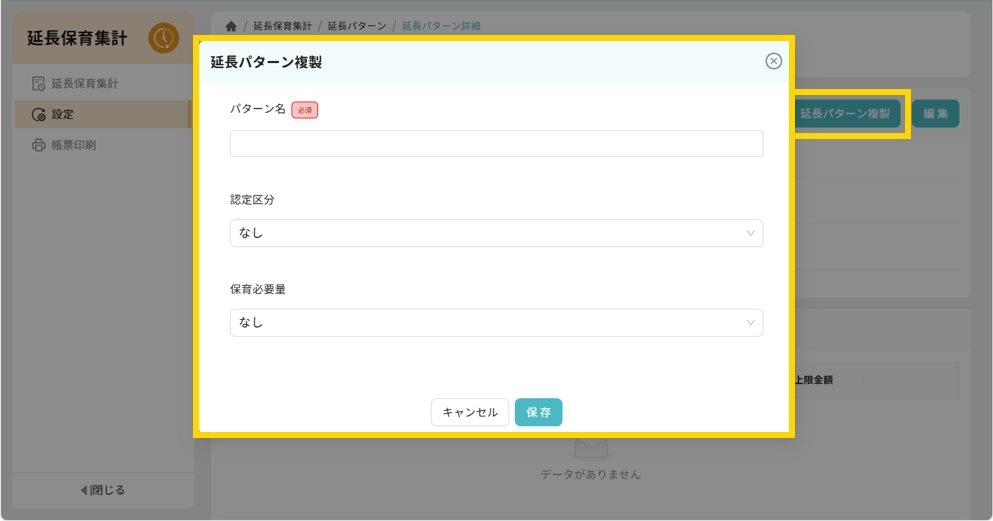The height and width of the screenshot is (521, 993).
Task: Click the 帳票印刷 printer icon
Action: click(x=39, y=145)
